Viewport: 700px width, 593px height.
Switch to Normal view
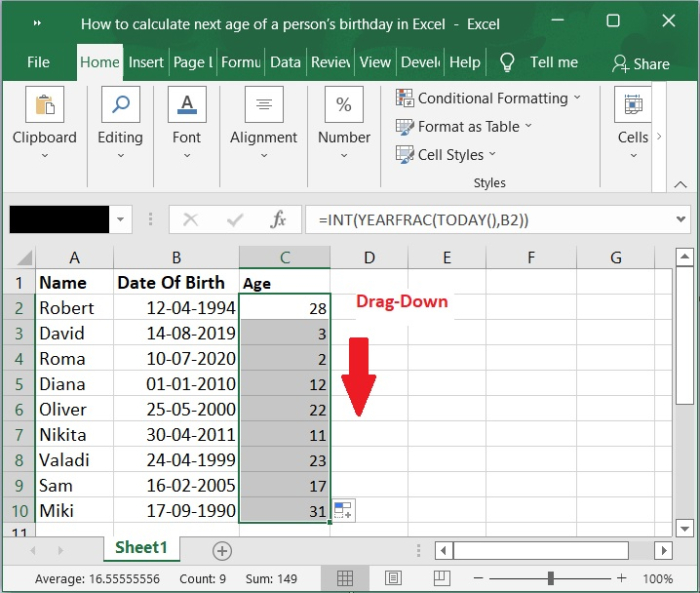pyautogui.click(x=345, y=579)
